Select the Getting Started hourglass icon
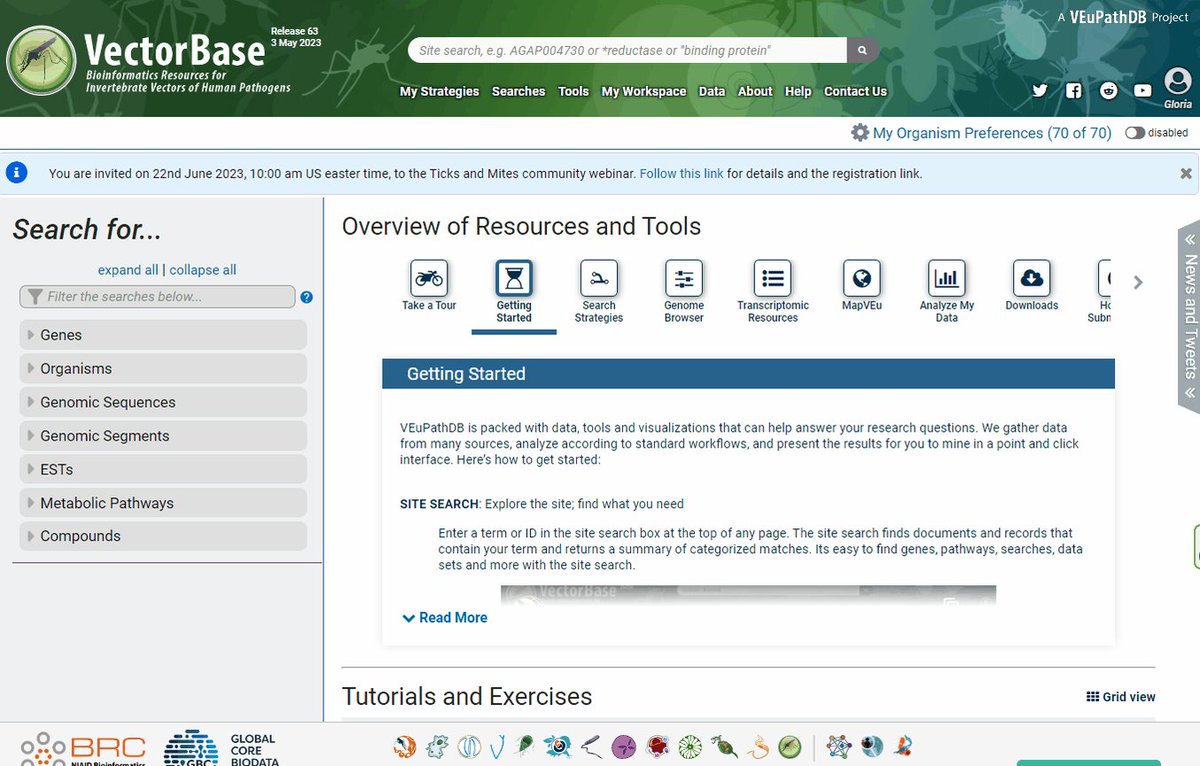 pyautogui.click(x=514, y=277)
